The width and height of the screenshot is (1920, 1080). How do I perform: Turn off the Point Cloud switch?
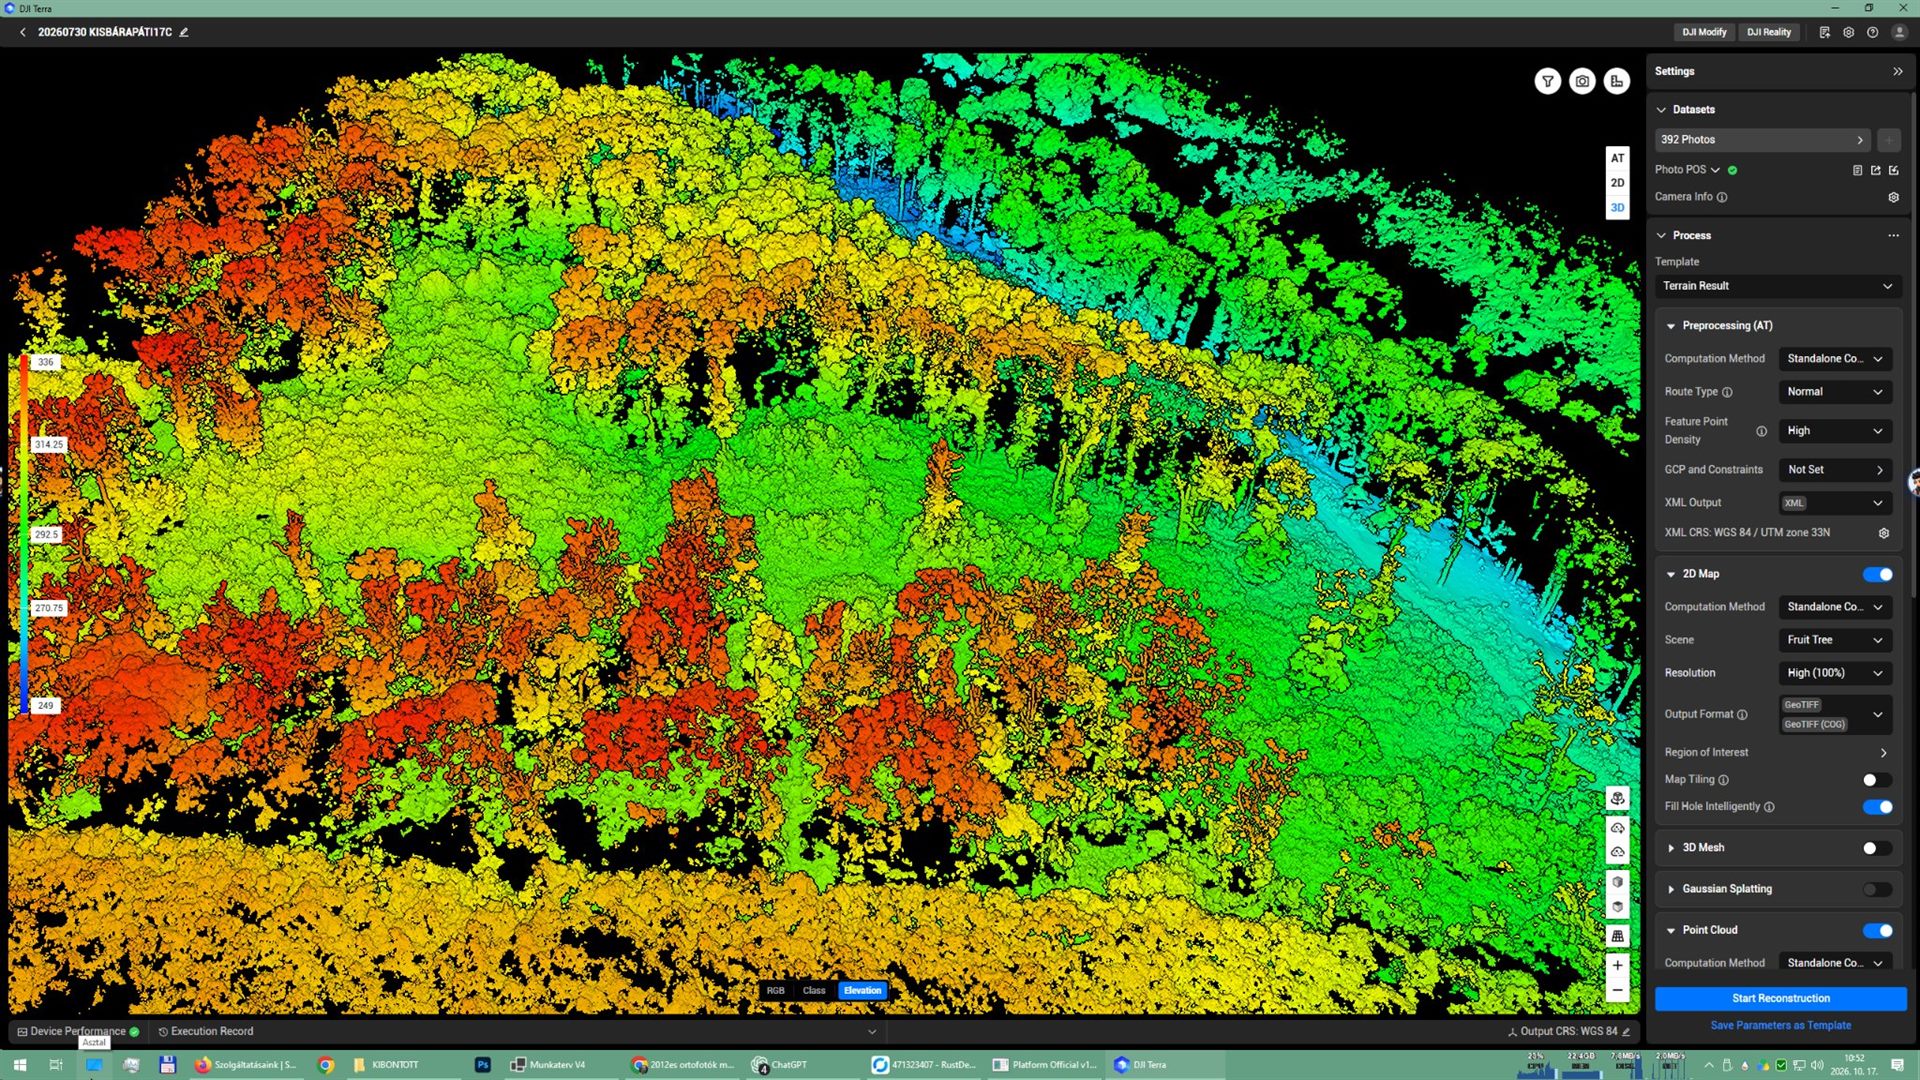pos(1877,930)
